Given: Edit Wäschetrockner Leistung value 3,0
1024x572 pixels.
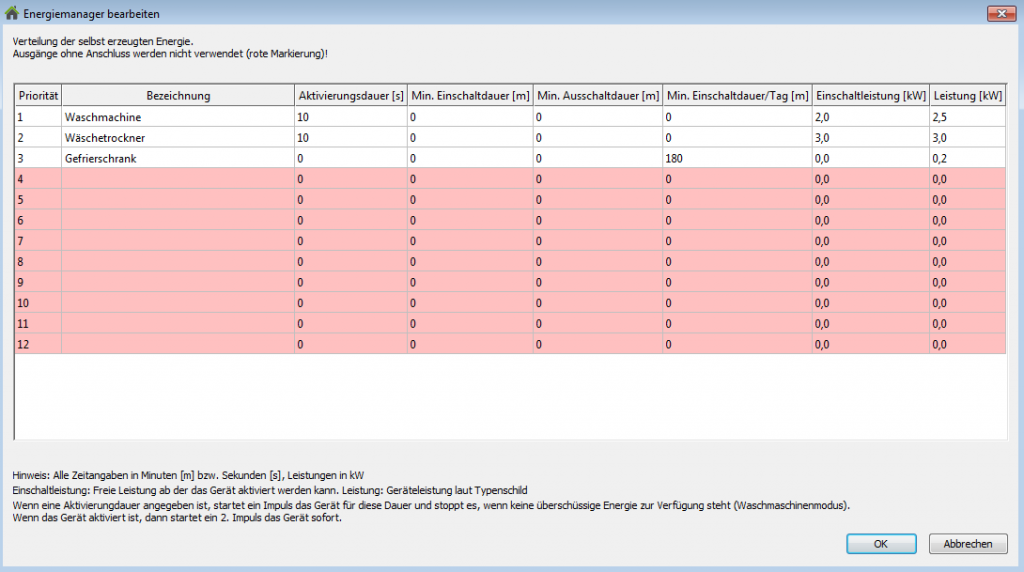Looking at the screenshot, I should [x=967, y=137].
